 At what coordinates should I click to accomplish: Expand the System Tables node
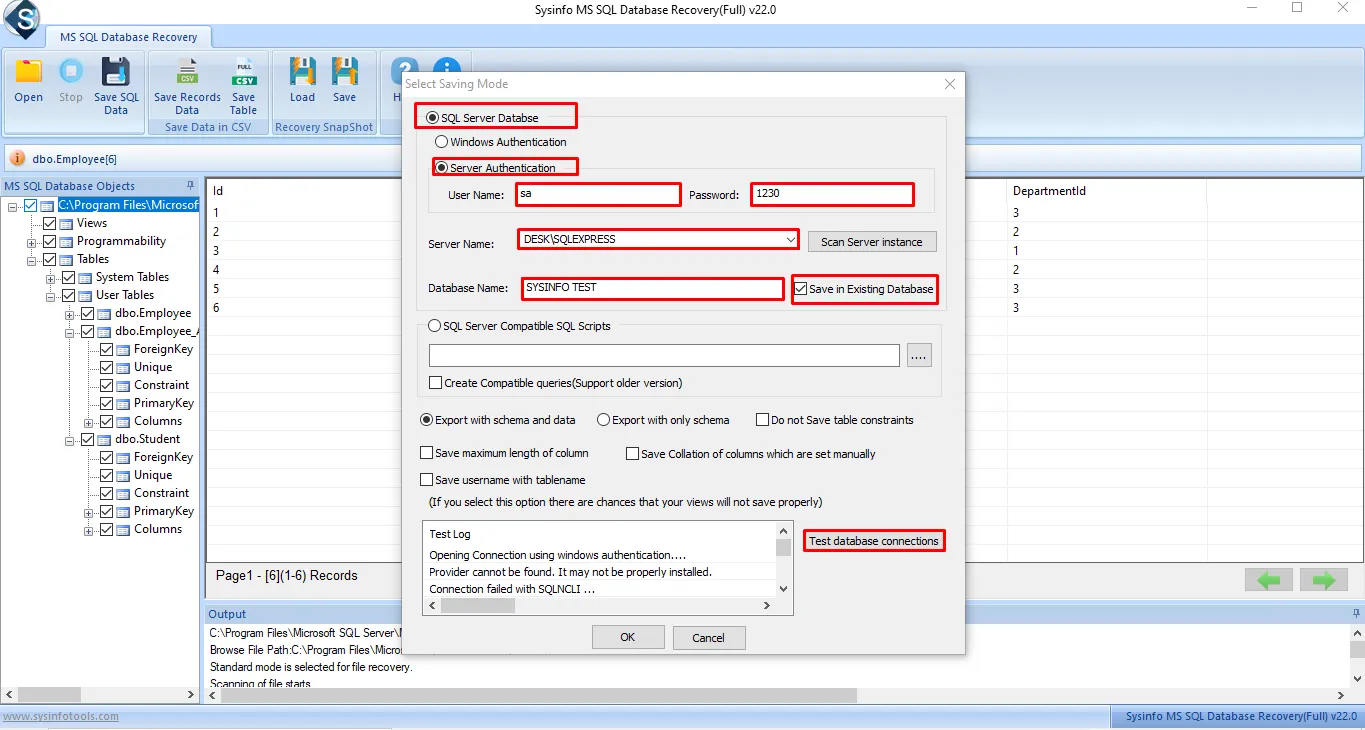(x=51, y=278)
